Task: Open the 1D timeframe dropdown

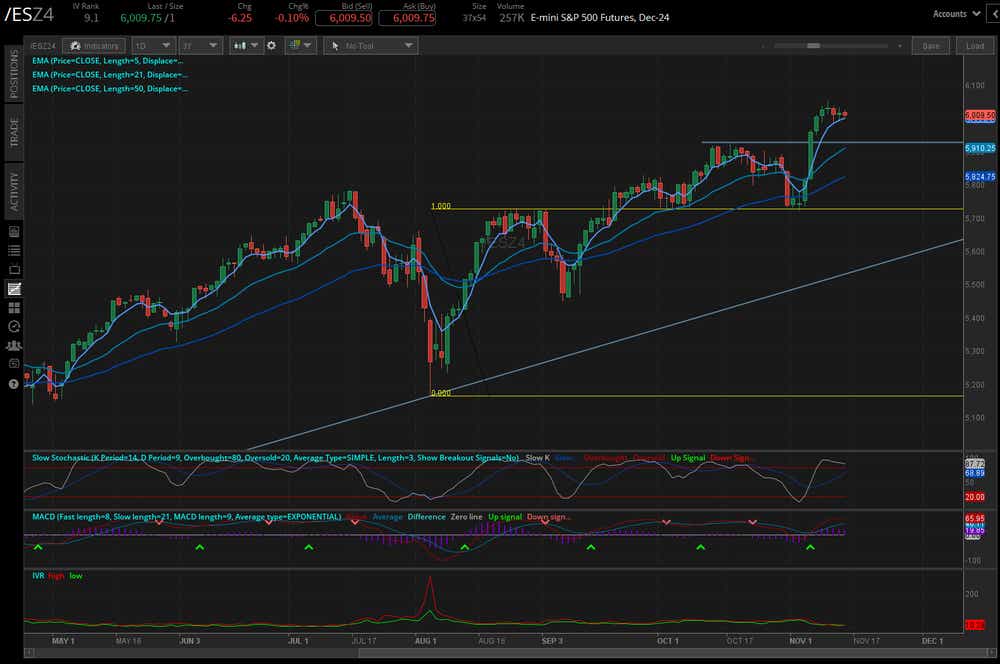Action: pos(152,45)
